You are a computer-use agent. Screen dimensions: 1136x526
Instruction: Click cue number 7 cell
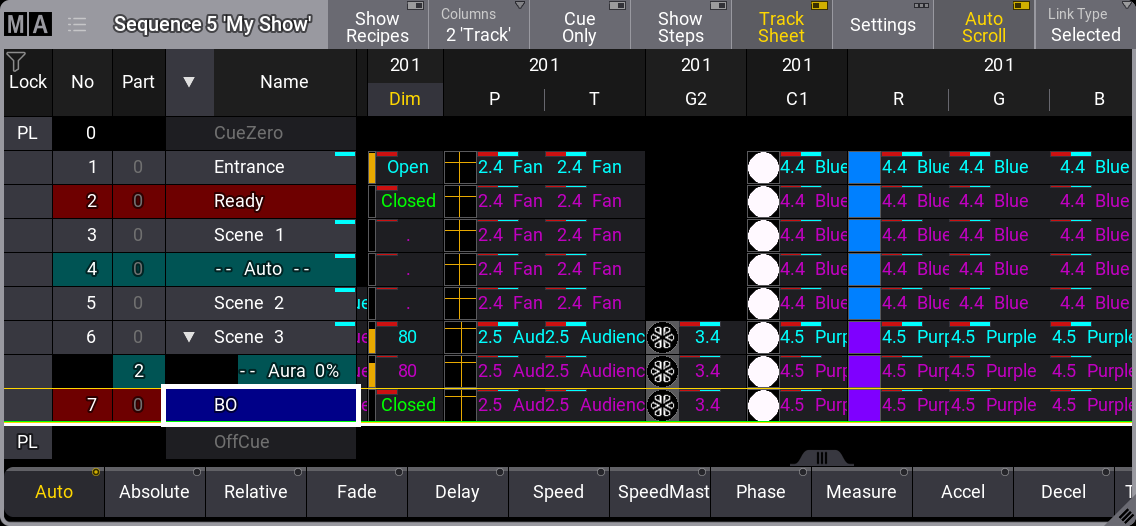point(83,405)
